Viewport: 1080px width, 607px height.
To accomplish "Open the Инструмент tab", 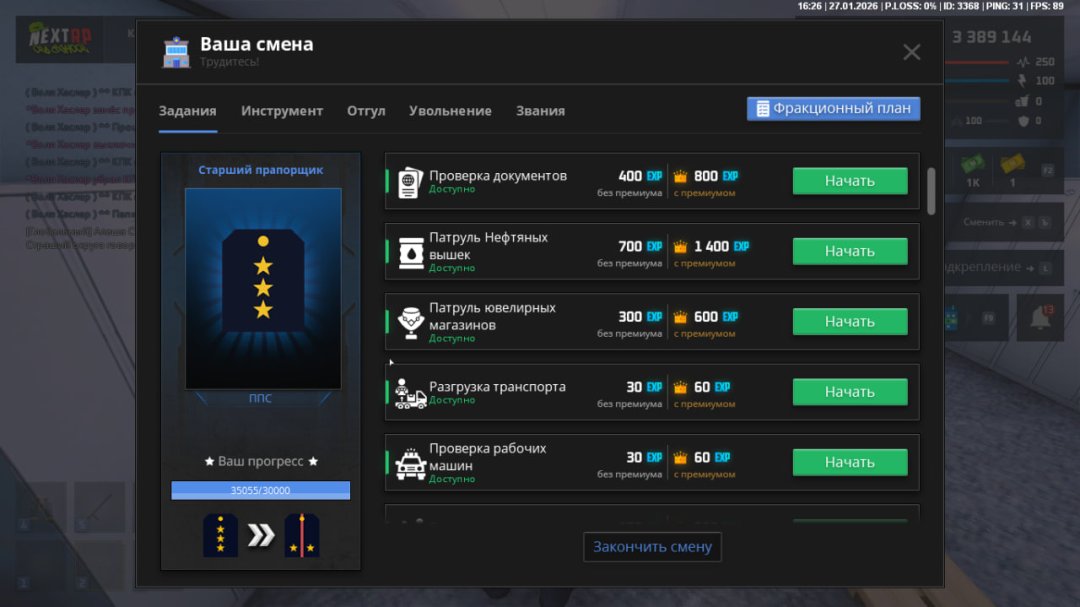I will 282,111.
